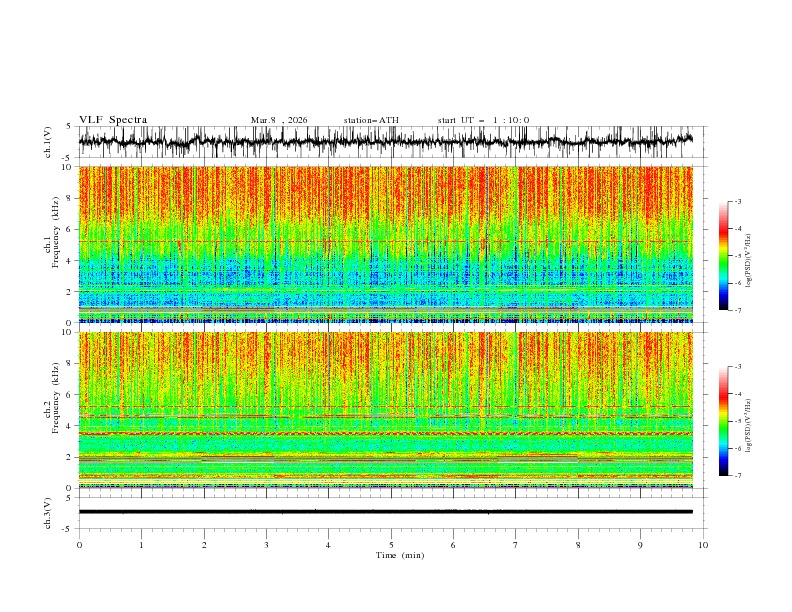Select the "start UT = 1 :10: 0" text

[483, 120]
